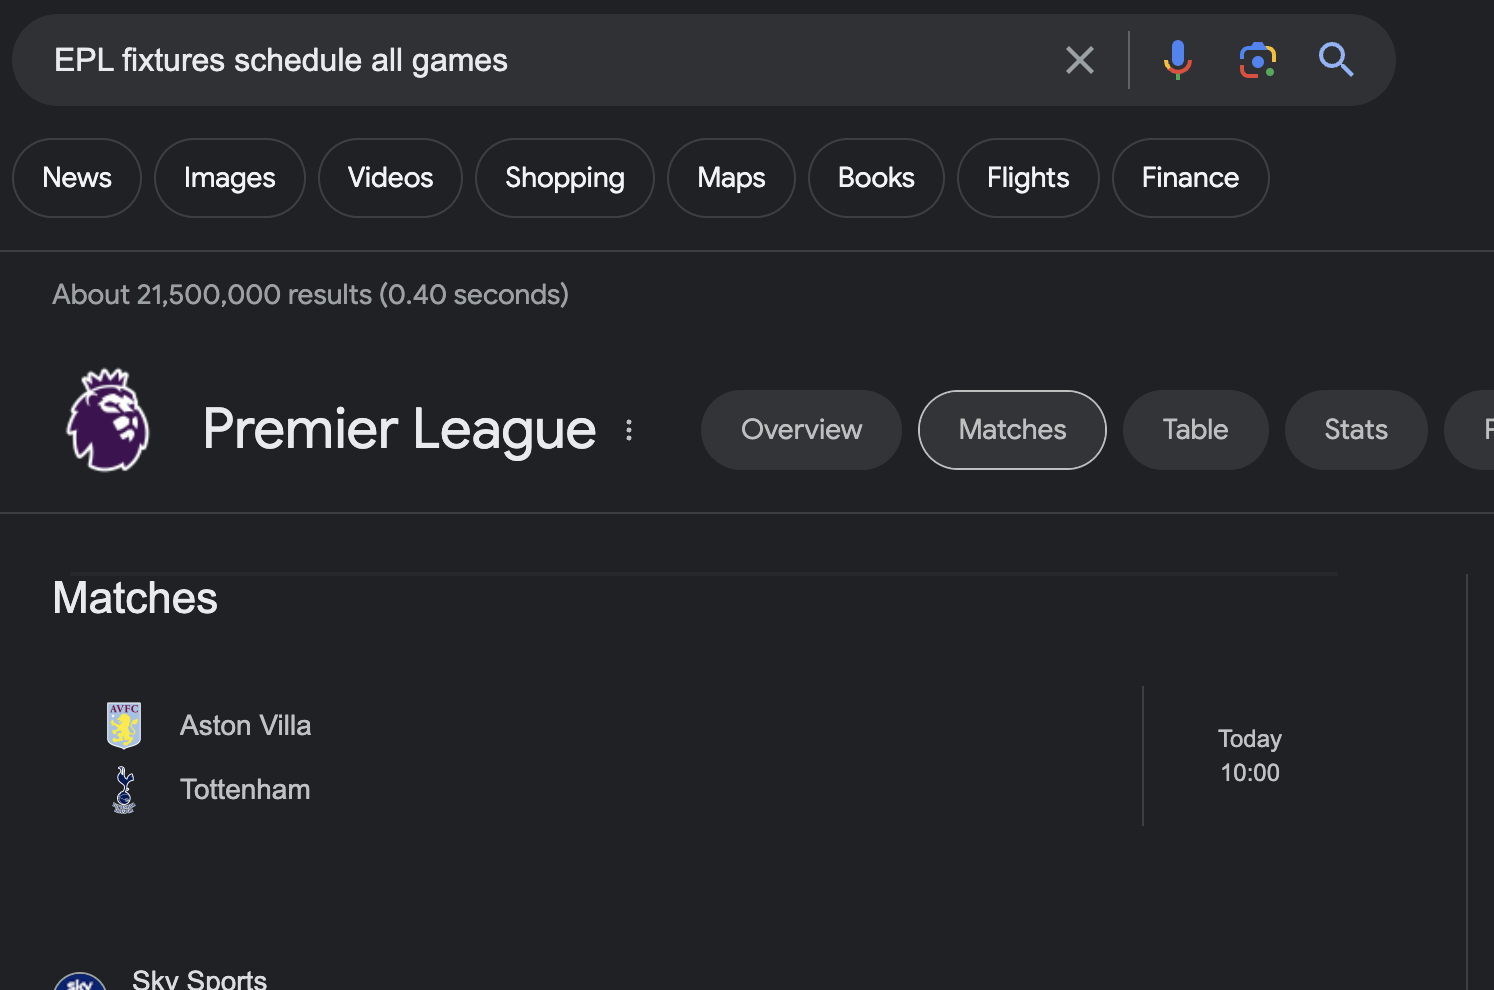Click the Tottenham club crest
Viewport: 1494px width, 990px height.
coord(124,790)
